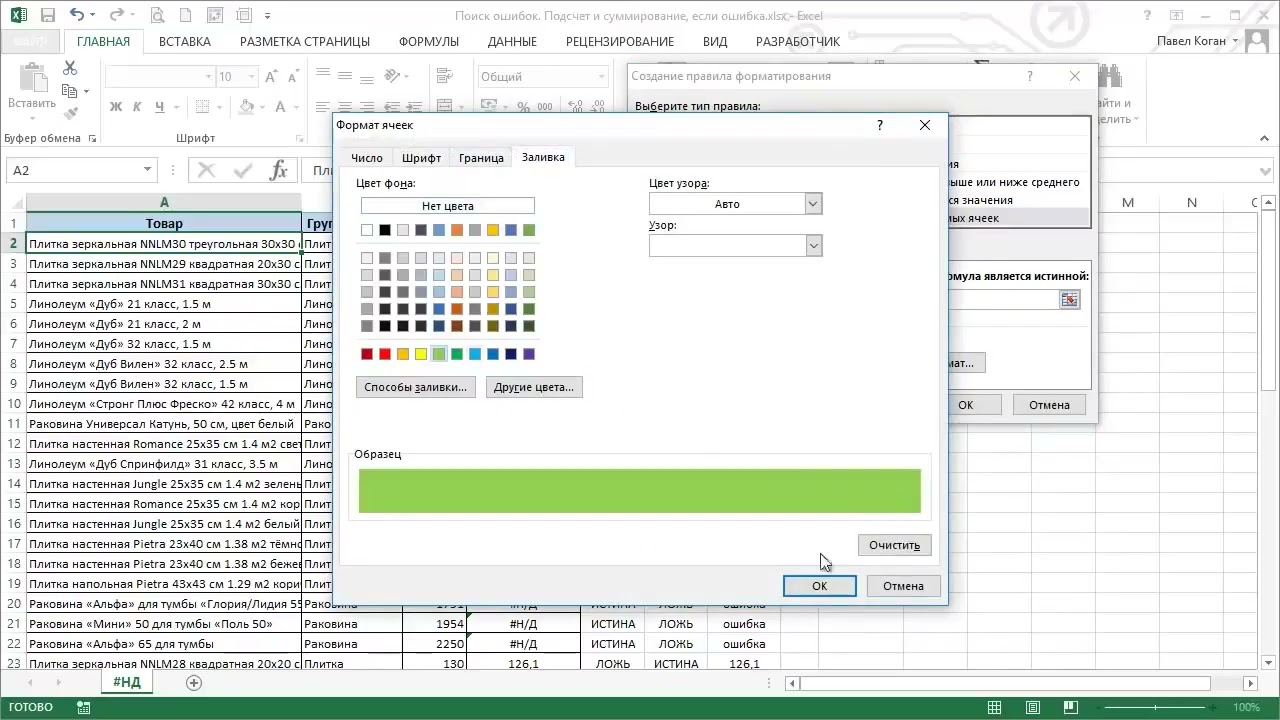Click the font color A icon
Screen dimensions: 1280x720
point(282,107)
